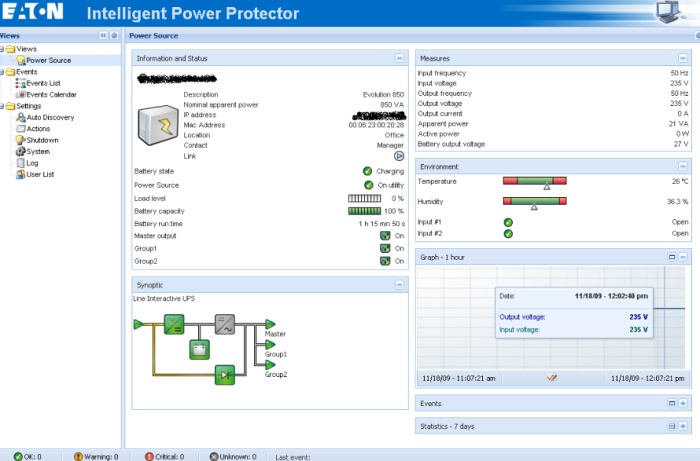Viewport: 700px width, 461px height.
Task: Click the Power Source on utility check icon
Action: 368,185
